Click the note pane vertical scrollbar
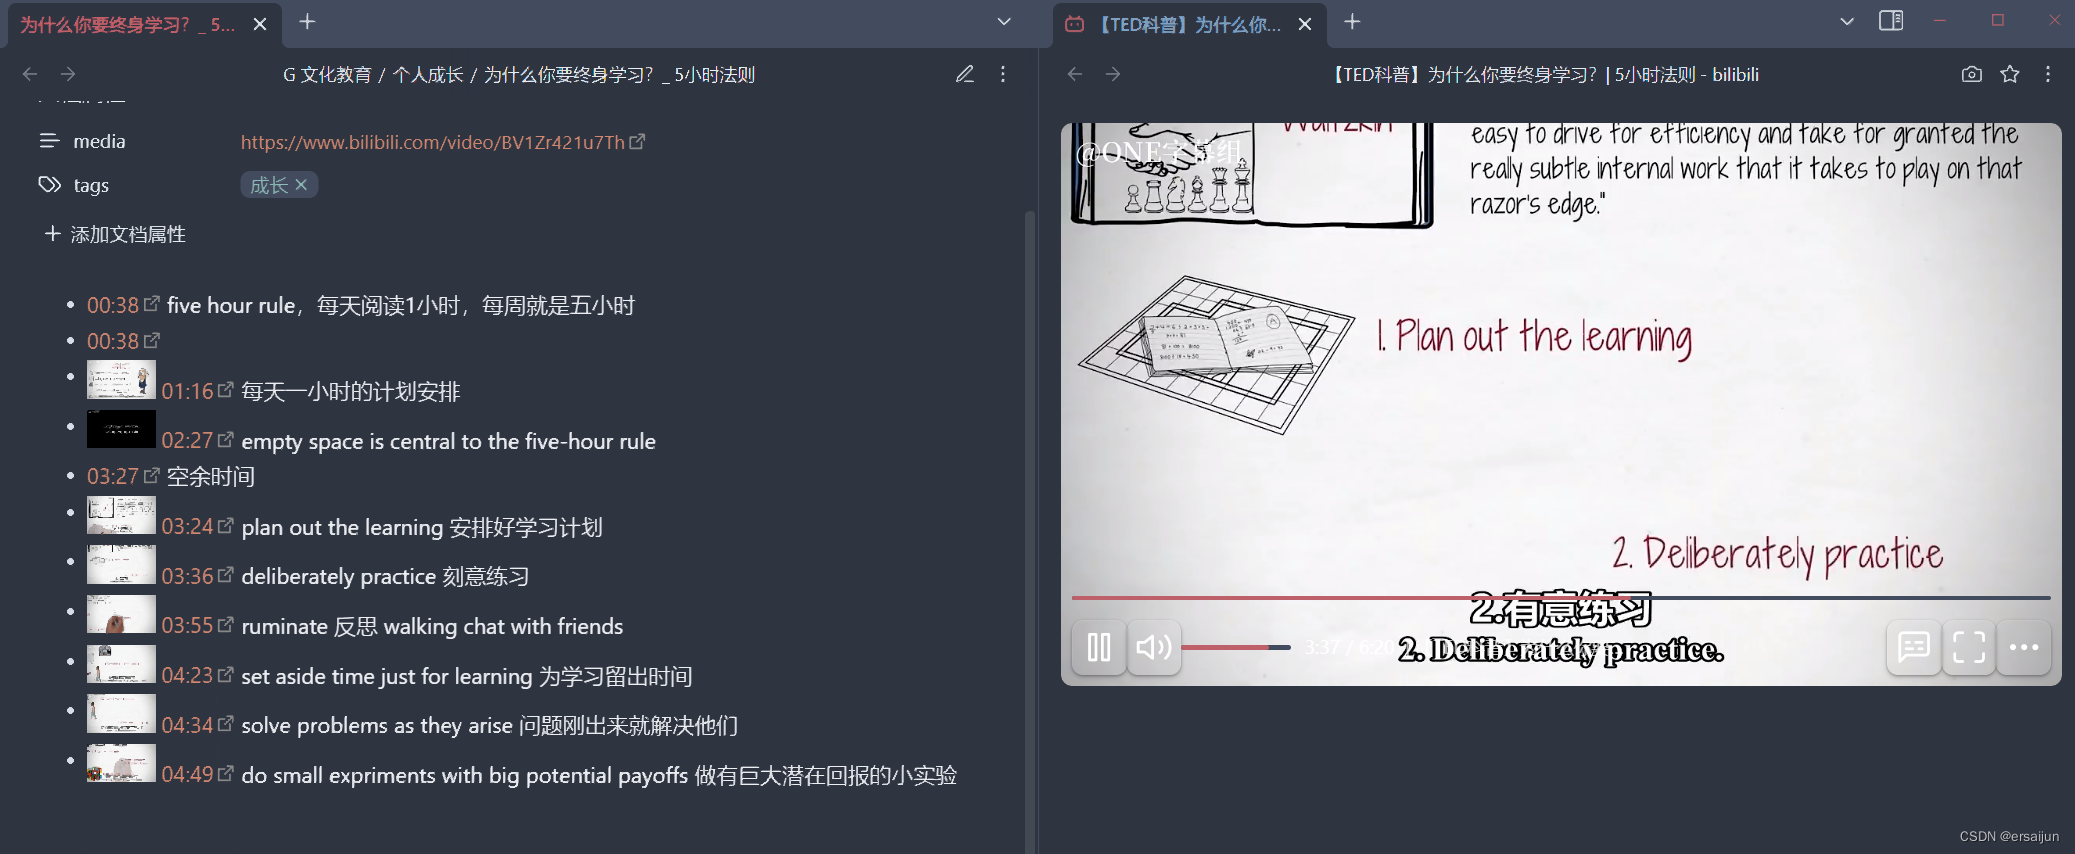The height and width of the screenshot is (854, 2075). tap(1029, 530)
